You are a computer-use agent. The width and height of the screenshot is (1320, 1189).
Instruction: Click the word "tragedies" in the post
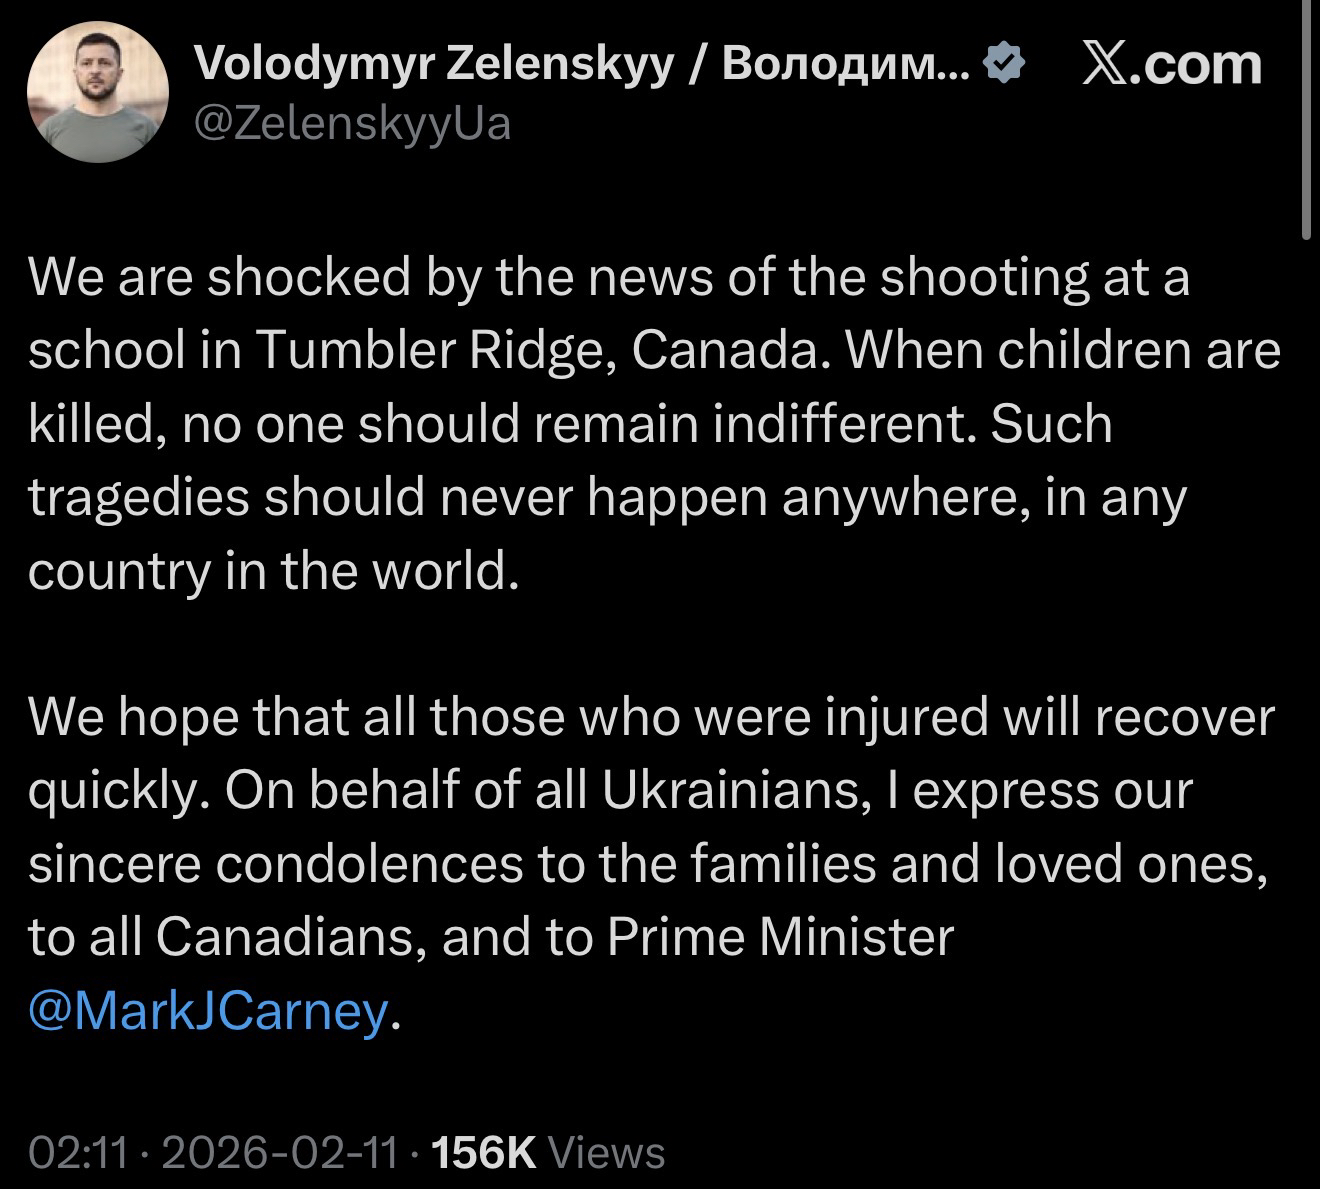click(x=138, y=497)
